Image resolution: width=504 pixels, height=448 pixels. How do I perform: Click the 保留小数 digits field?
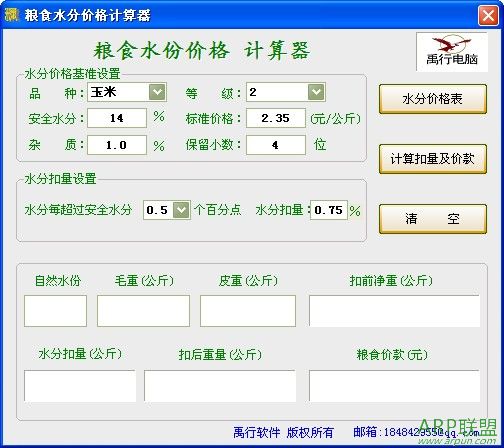276,145
